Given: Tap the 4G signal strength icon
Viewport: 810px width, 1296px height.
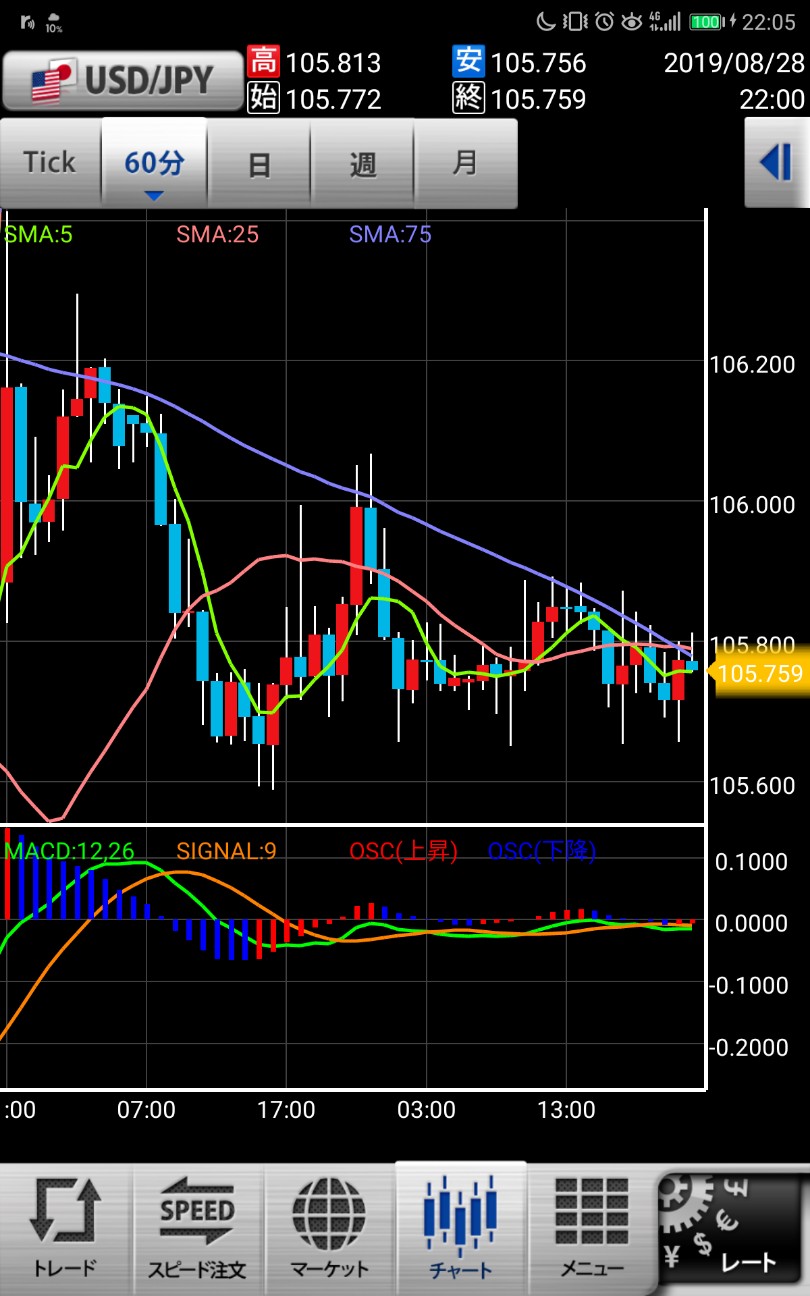Looking at the screenshot, I should coord(664,21).
